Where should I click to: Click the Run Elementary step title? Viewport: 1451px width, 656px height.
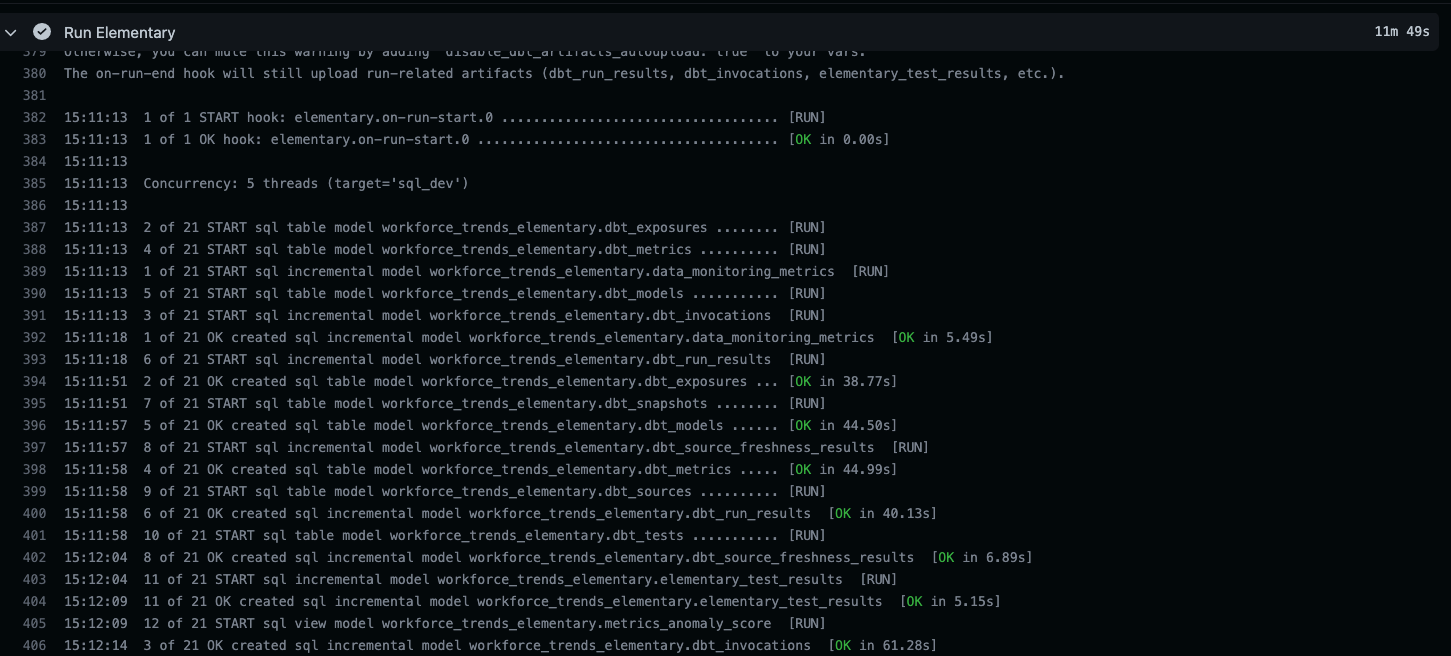point(120,32)
